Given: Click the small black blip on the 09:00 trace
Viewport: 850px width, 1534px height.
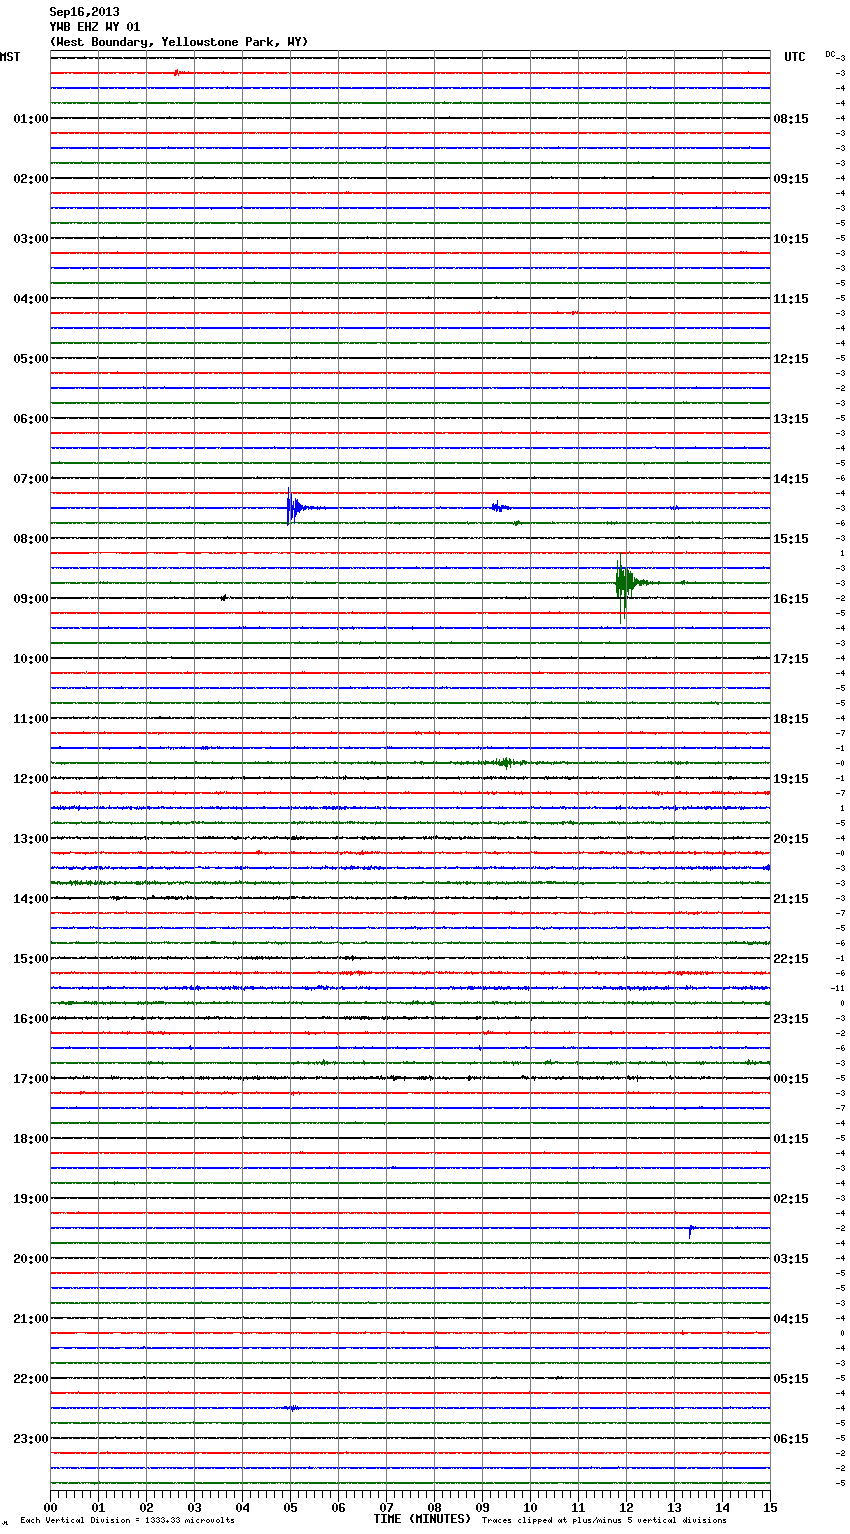Looking at the screenshot, I should coord(224,597).
